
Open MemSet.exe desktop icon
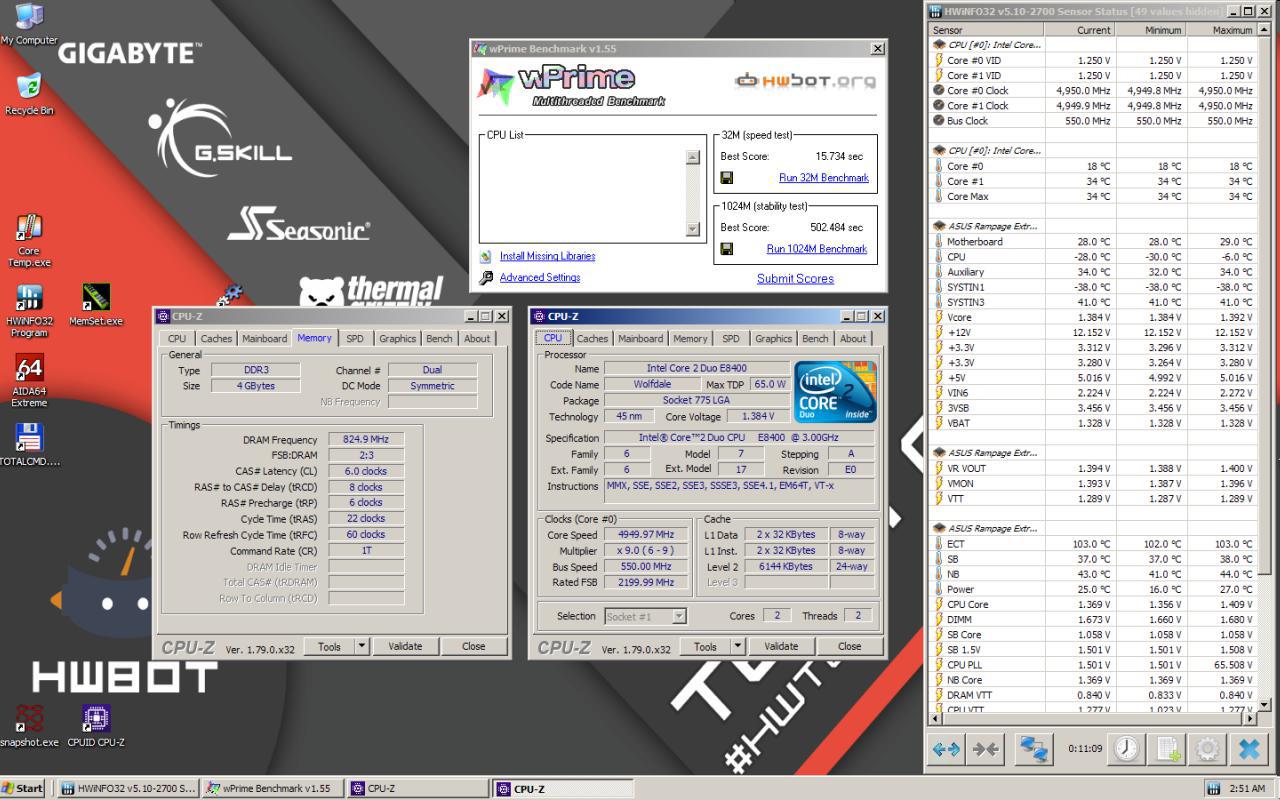coord(96,305)
